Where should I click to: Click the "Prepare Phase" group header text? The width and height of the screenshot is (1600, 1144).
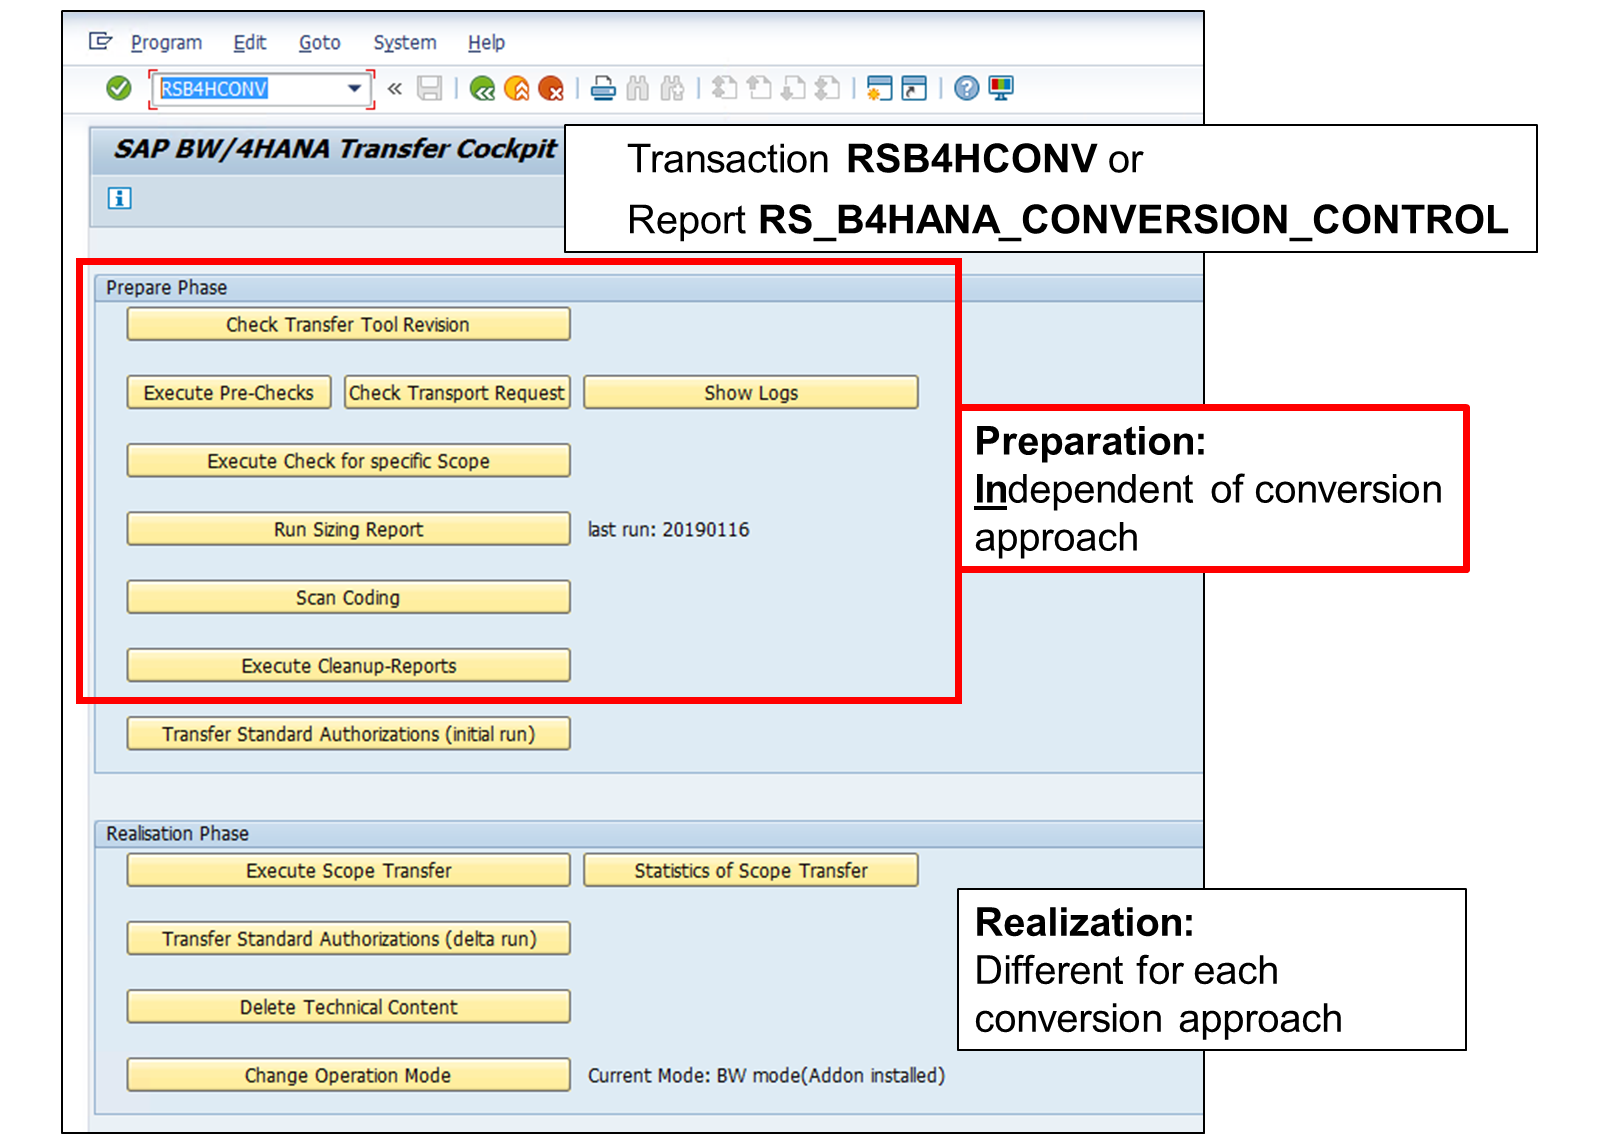click(x=166, y=287)
